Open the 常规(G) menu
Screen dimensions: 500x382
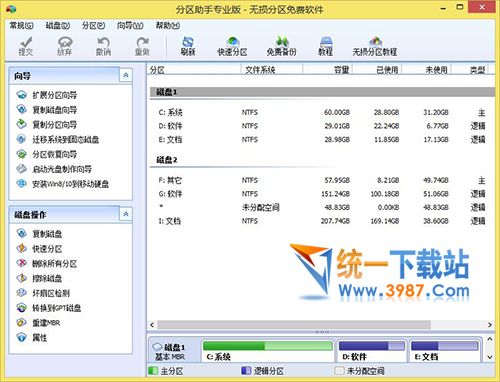tap(21, 25)
